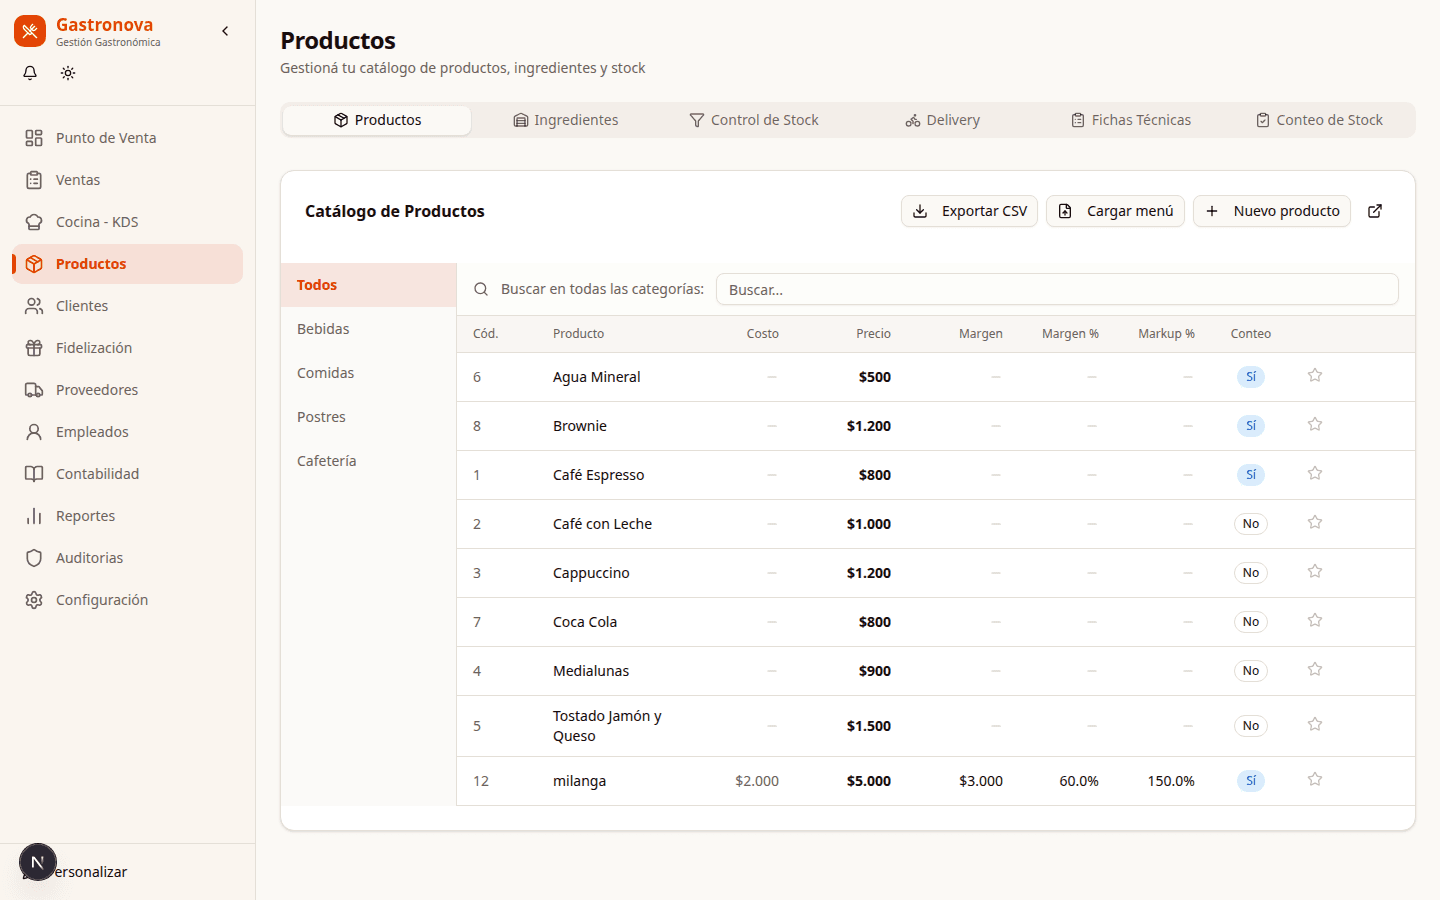
Task: Collapse the sidebar with chevron arrow
Action: (x=225, y=31)
